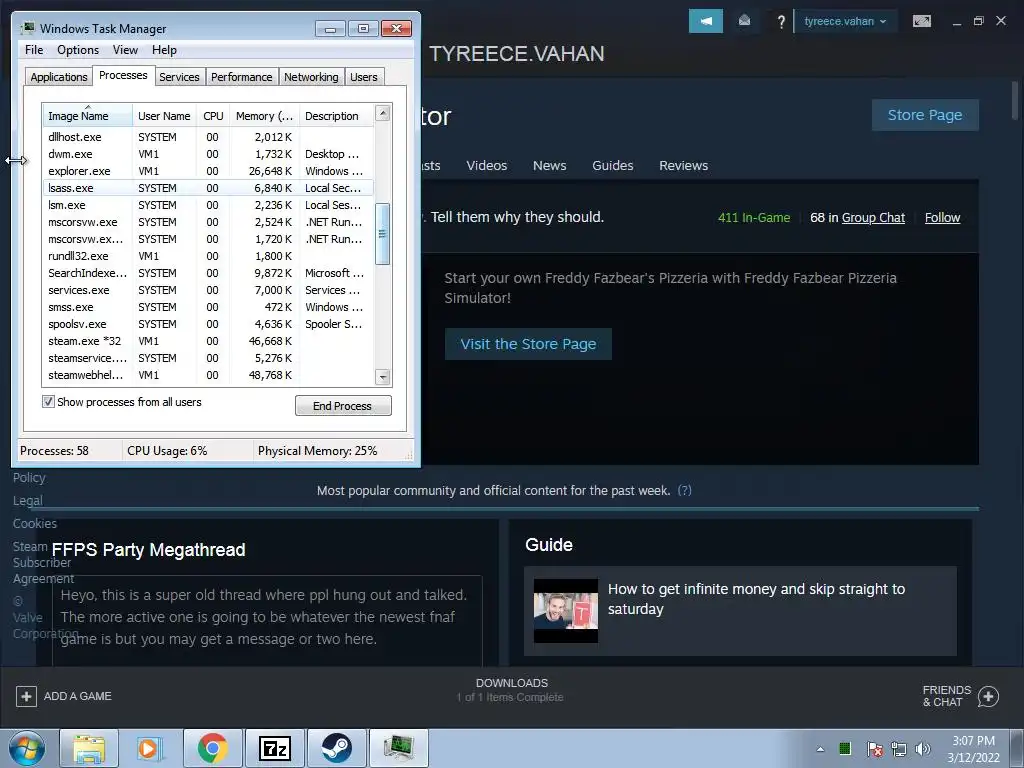Select the services.exe process row
1024x768 pixels.
[208, 290]
